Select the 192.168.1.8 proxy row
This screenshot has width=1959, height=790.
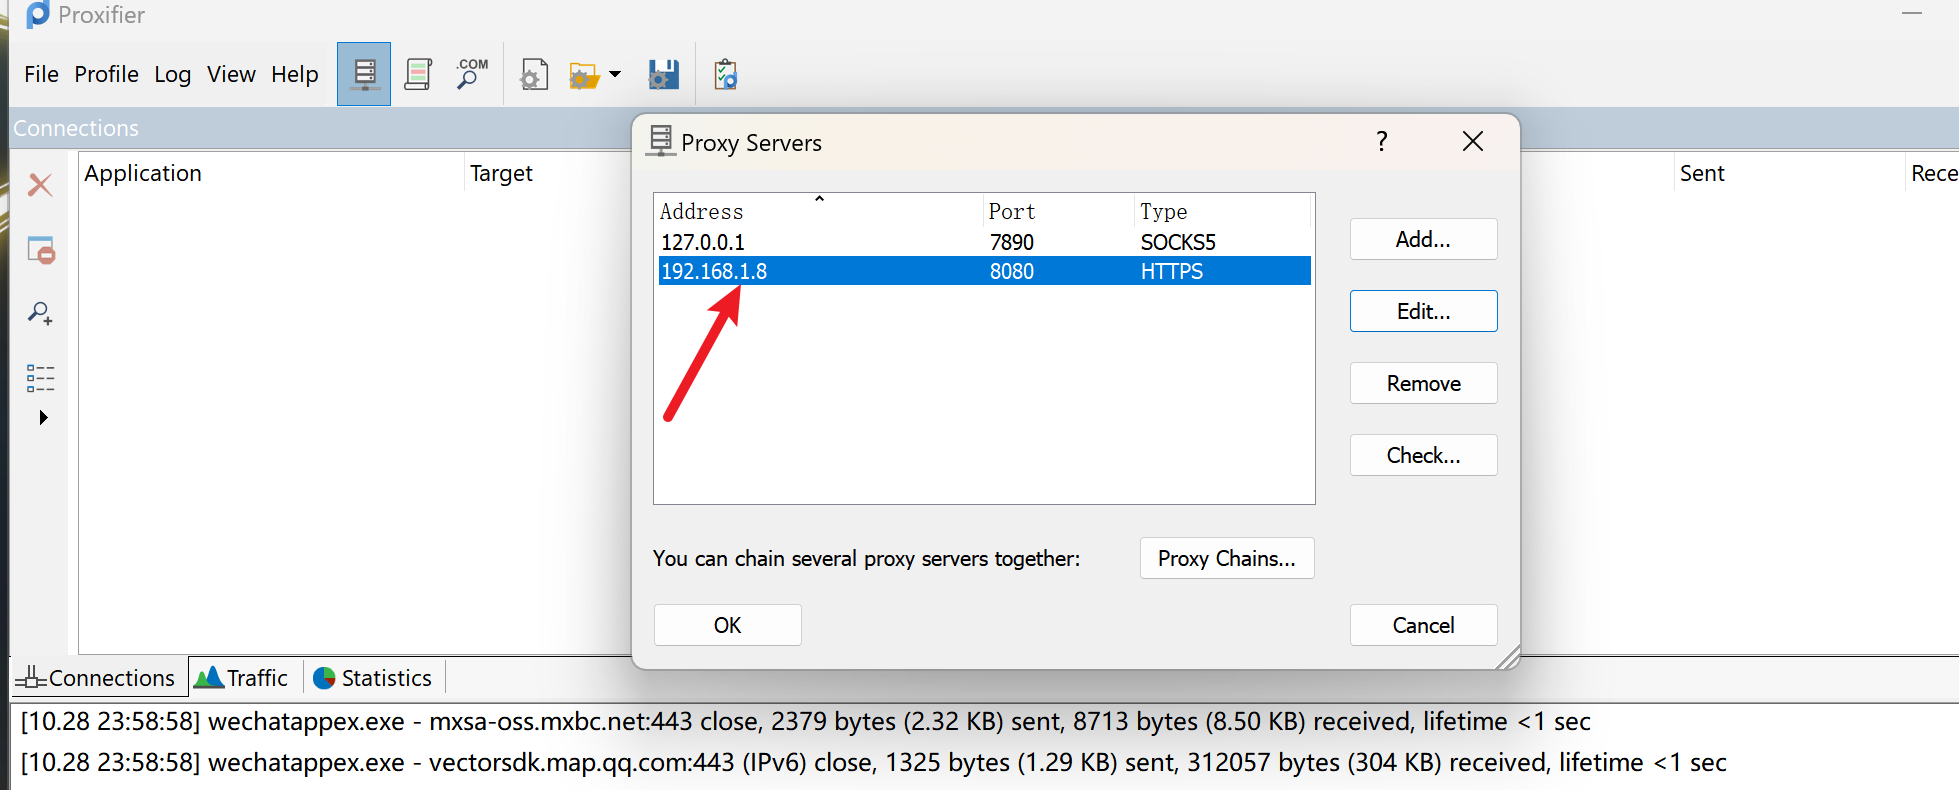tap(984, 271)
